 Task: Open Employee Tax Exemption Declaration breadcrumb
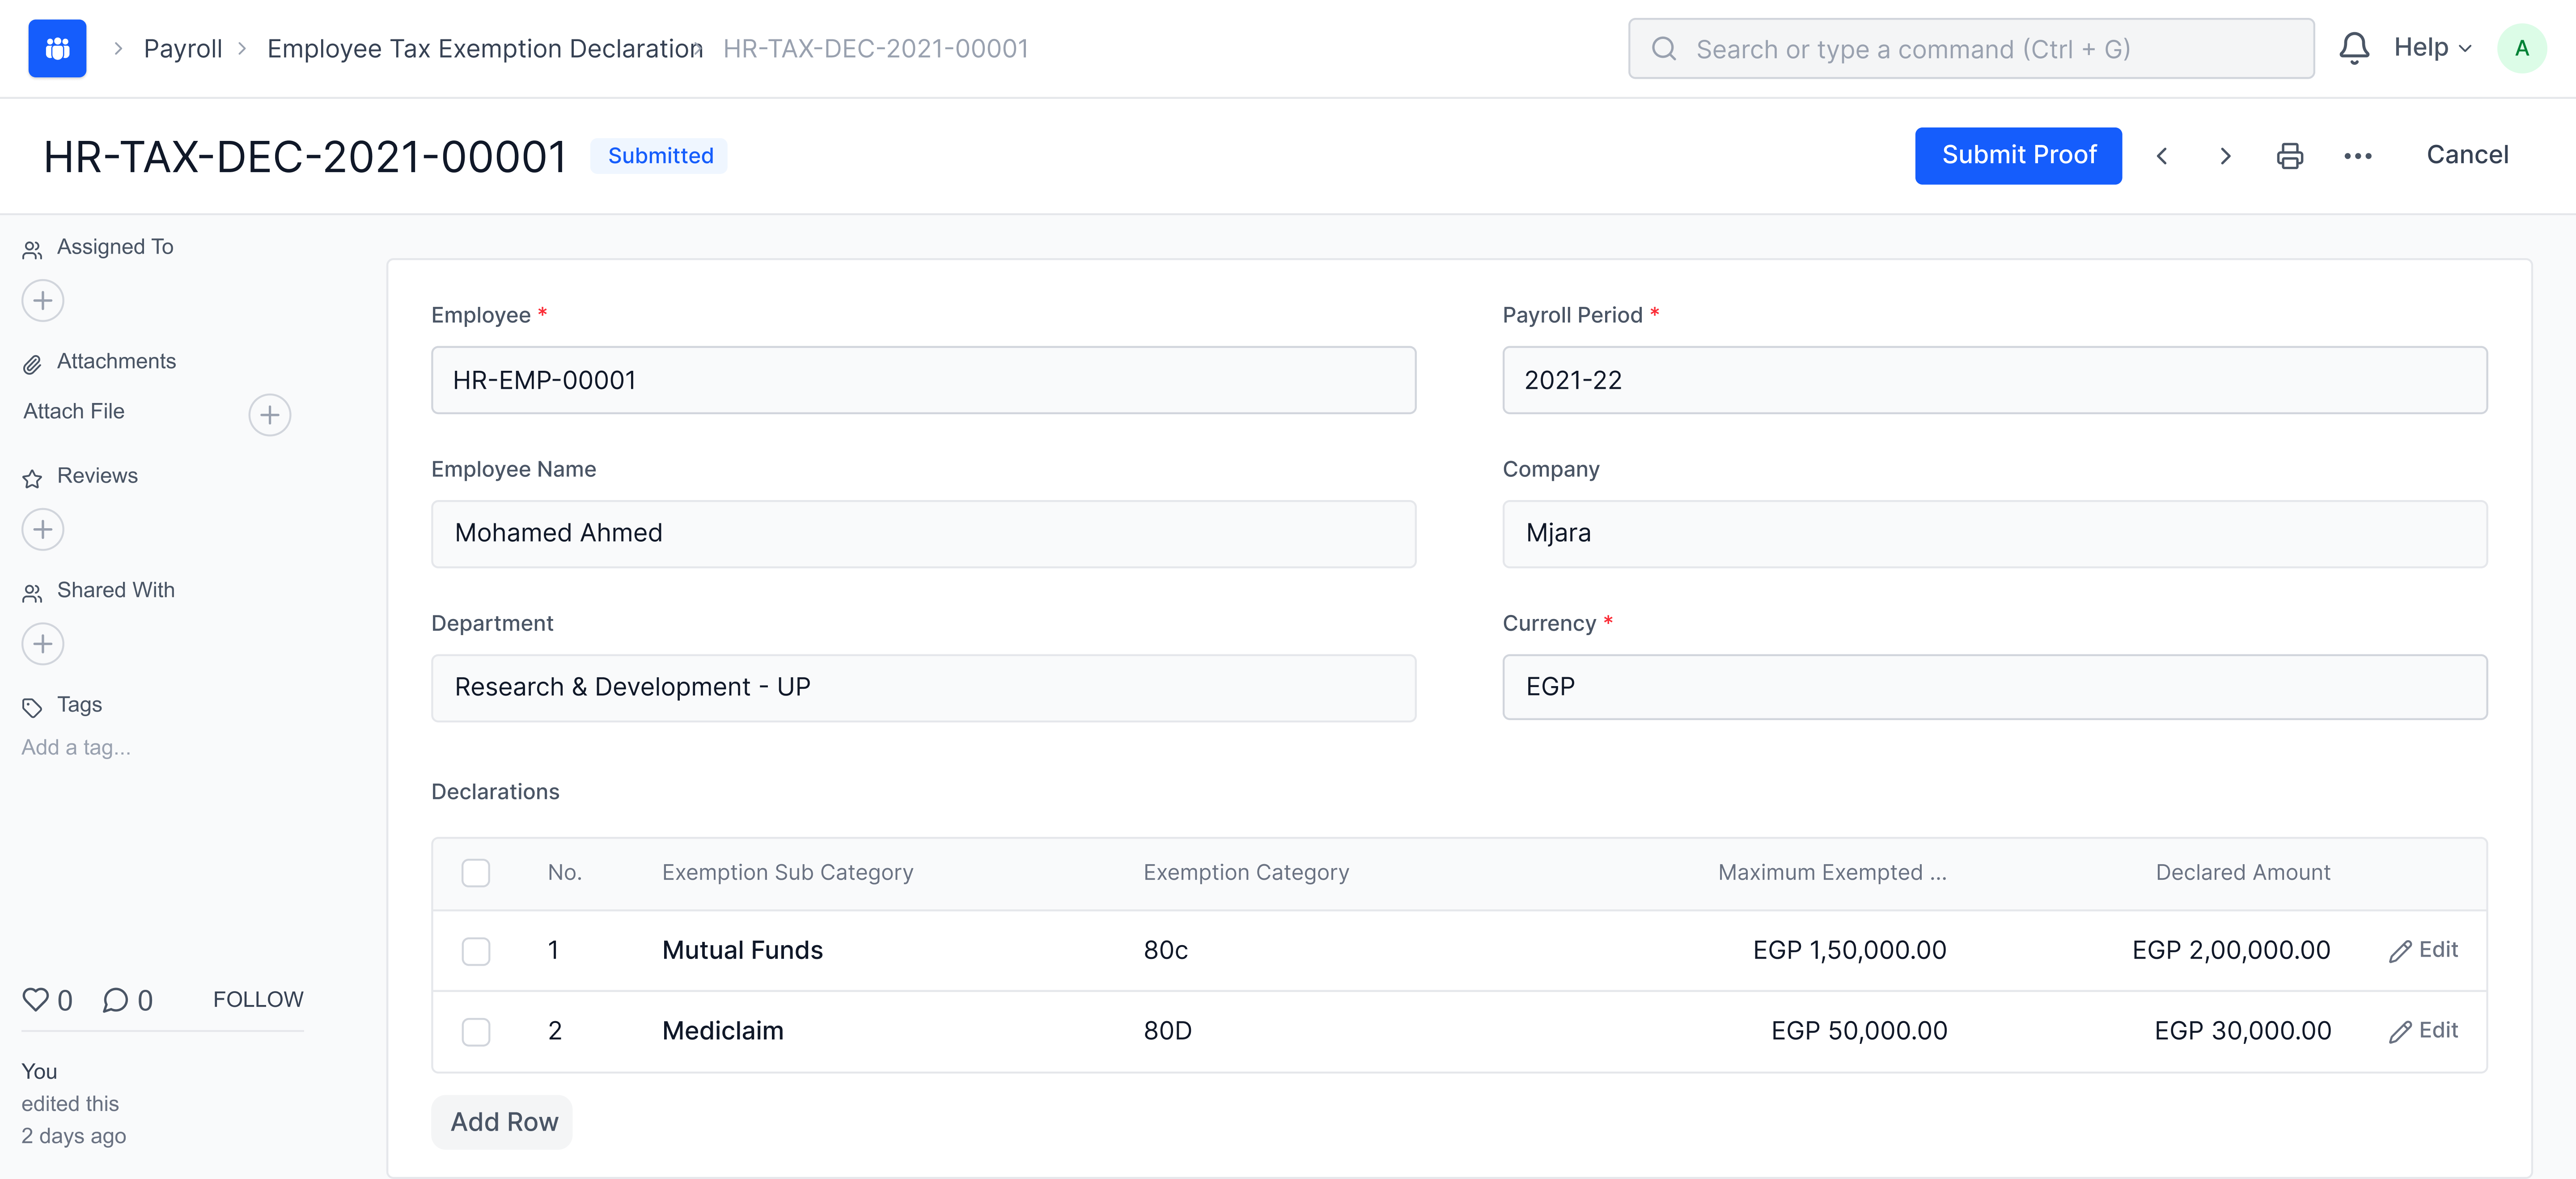click(x=484, y=48)
